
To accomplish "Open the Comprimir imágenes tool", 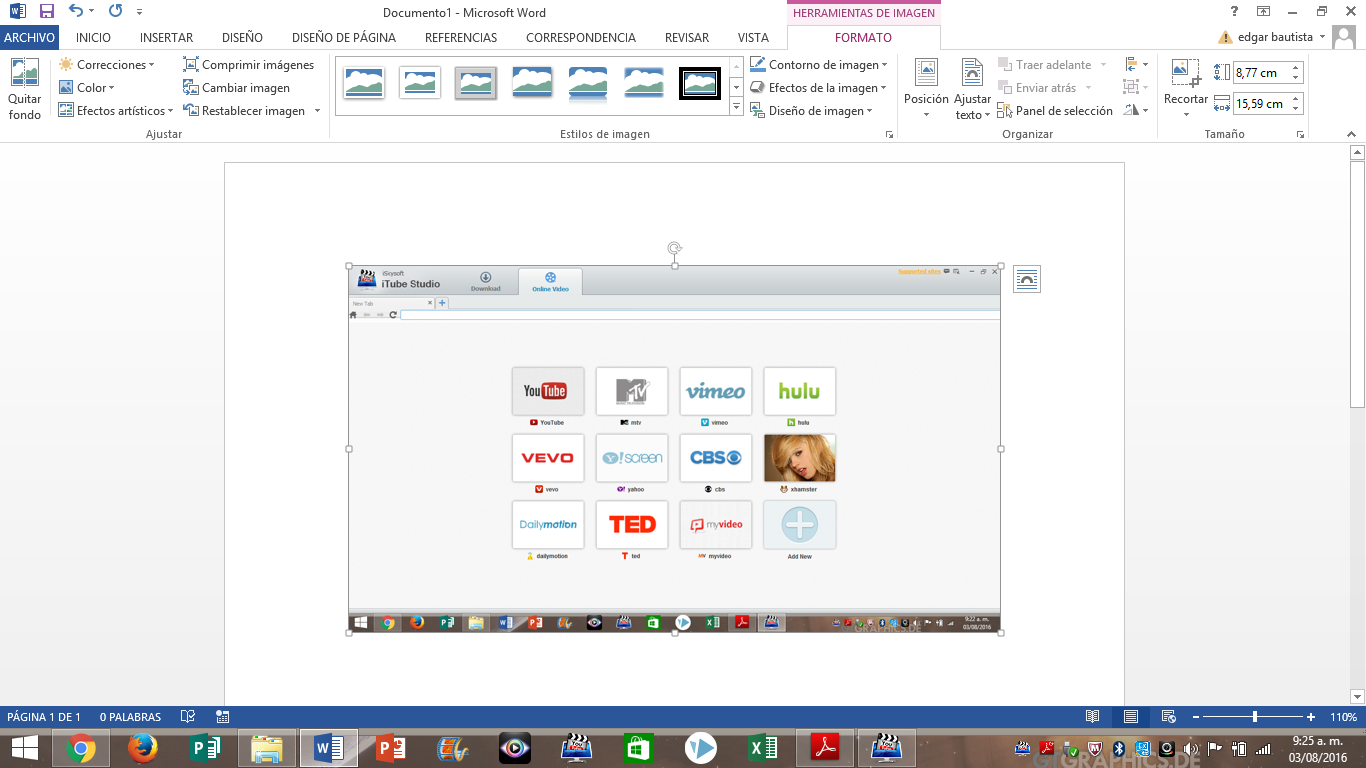I will (248, 65).
